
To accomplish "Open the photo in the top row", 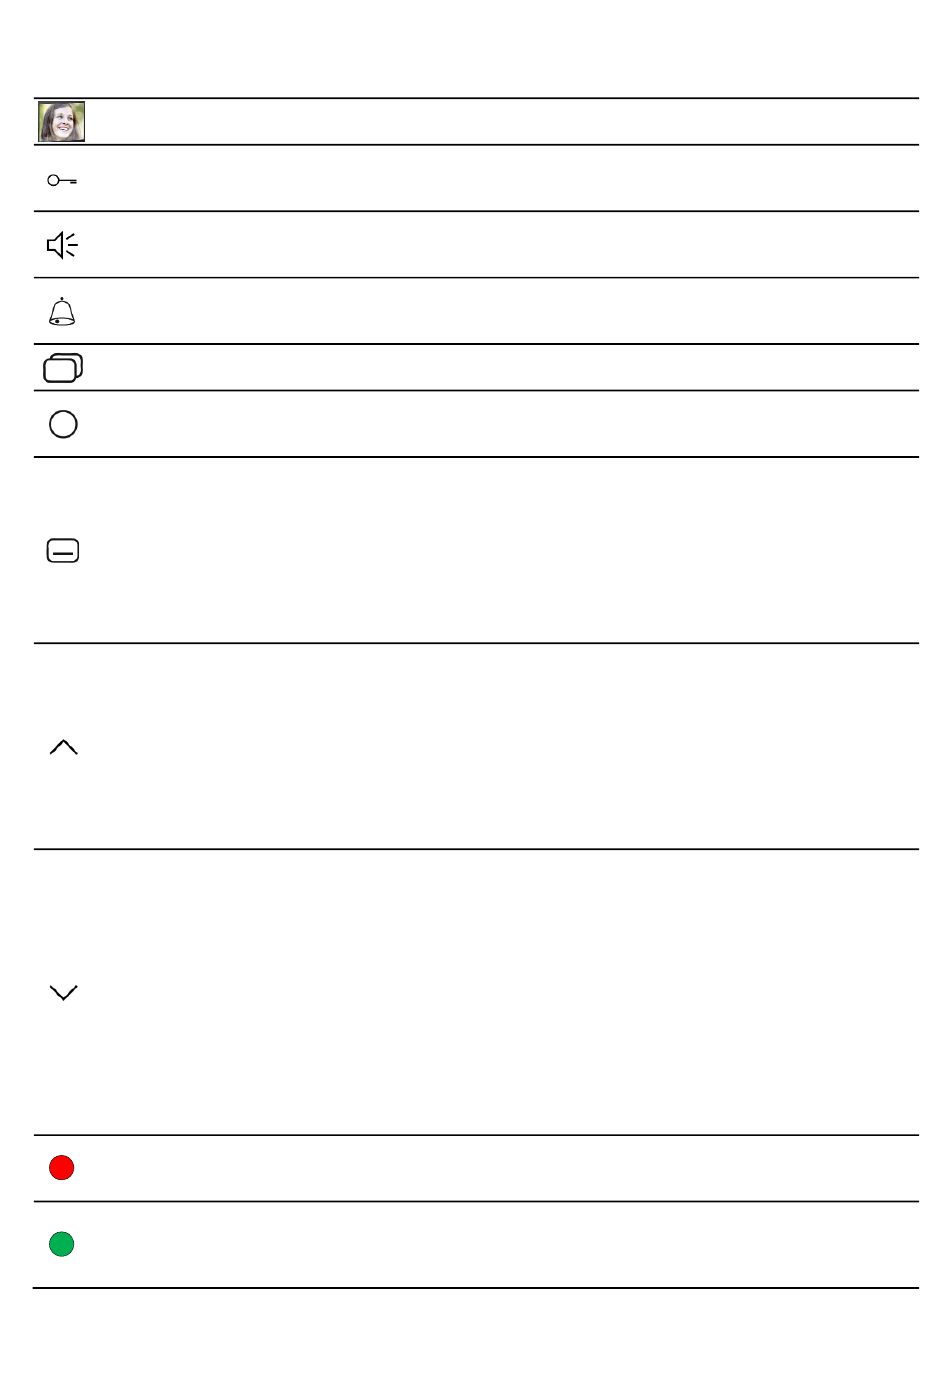I will coord(61,122).
